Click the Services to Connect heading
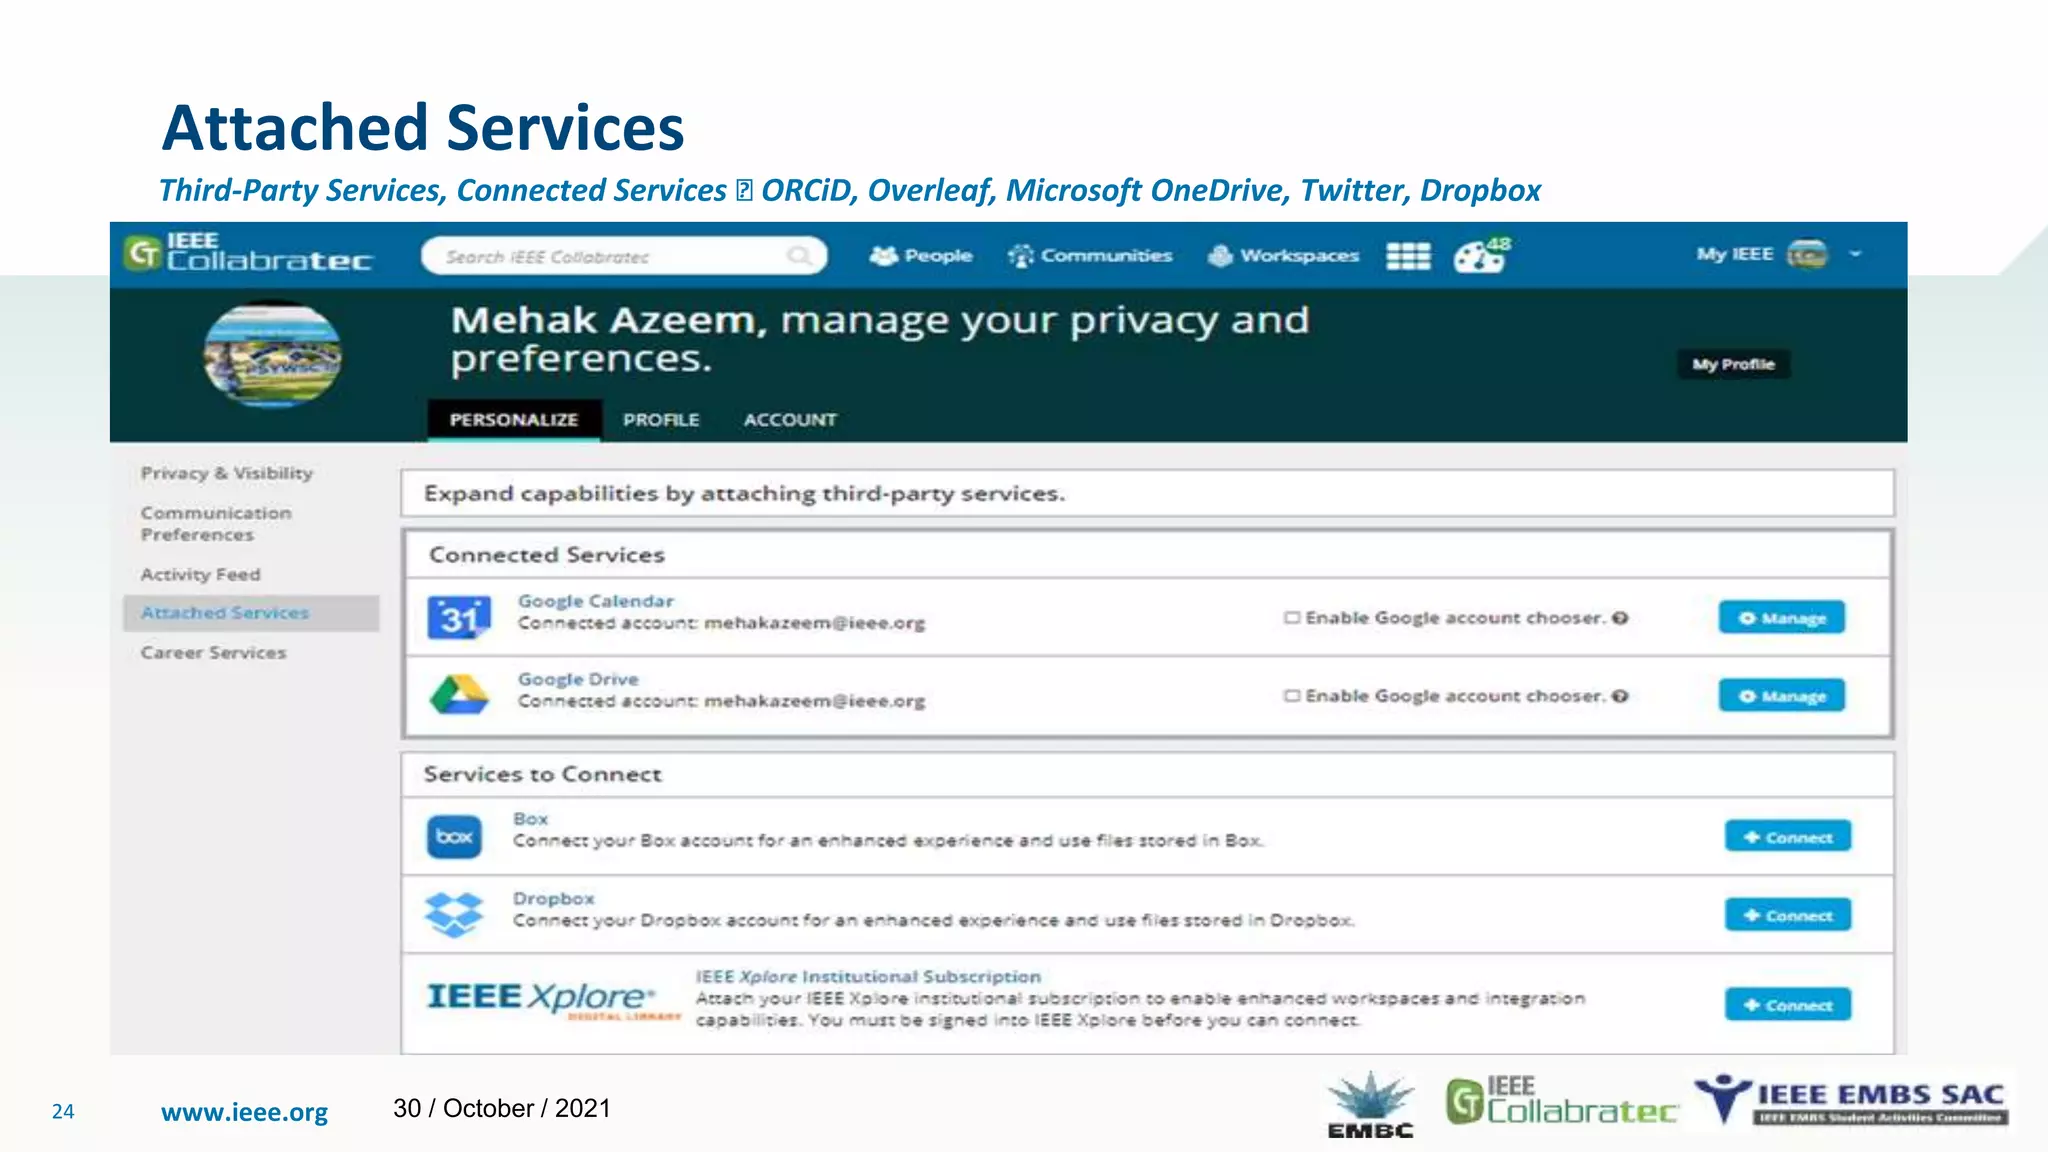Viewport: 2048px width, 1152px height. pyautogui.click(x=542, y=775)
